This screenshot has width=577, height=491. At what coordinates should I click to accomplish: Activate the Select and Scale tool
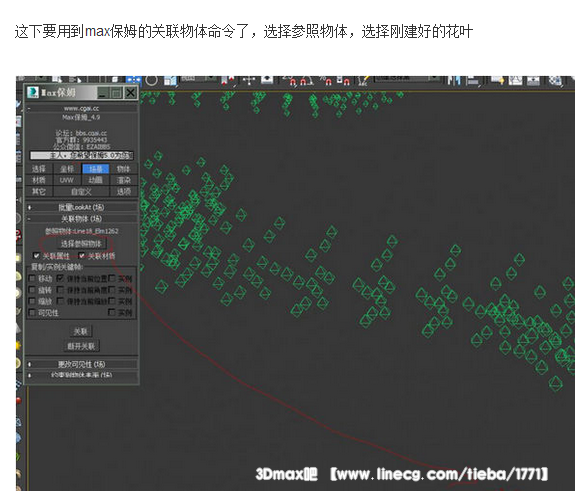tap(170, 80)
